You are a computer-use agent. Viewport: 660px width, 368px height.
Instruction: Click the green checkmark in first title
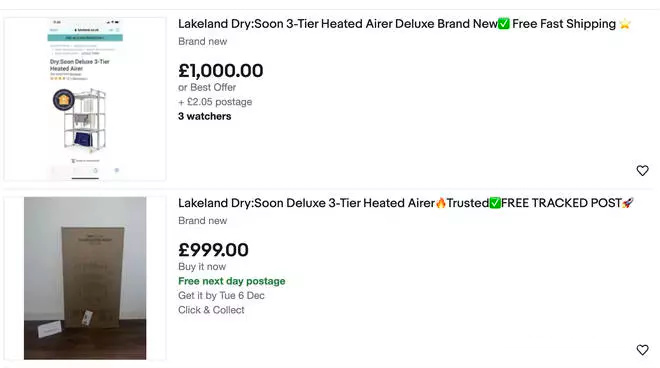tap(504, 24)
